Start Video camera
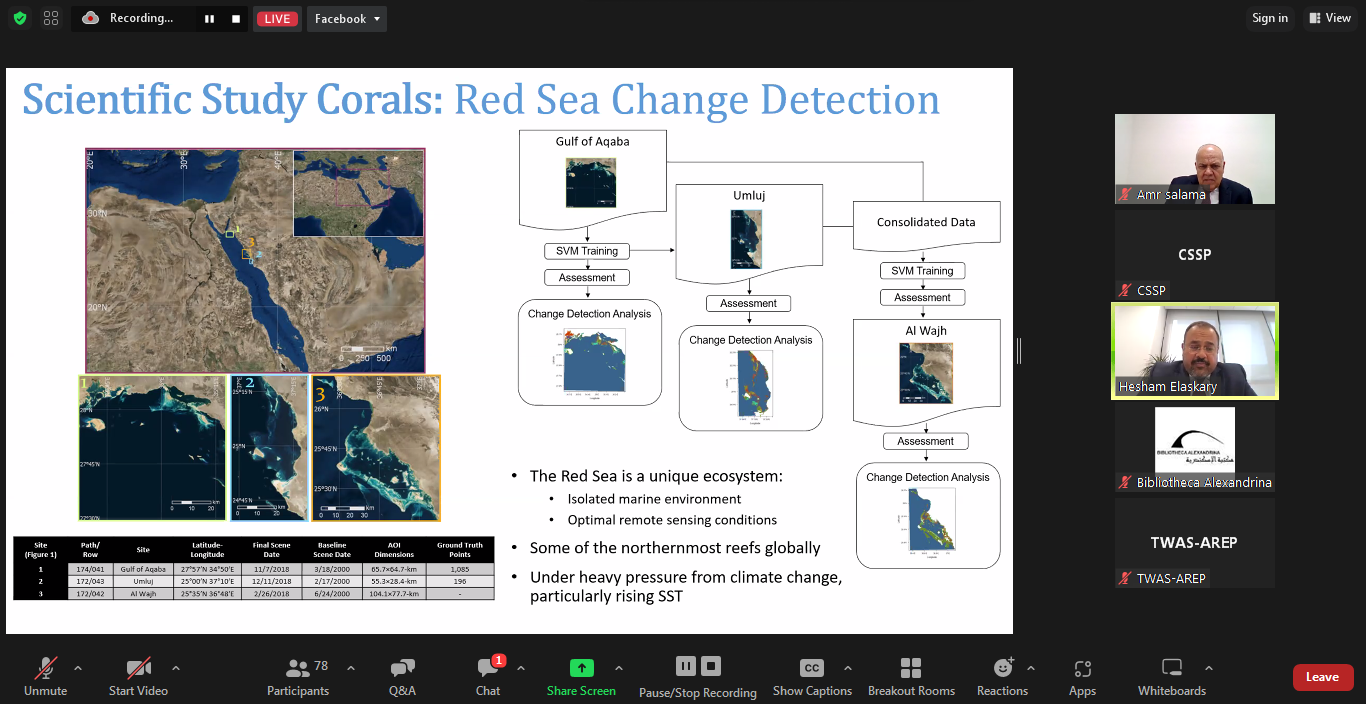The image size is (1366, 704). pyautogui.click(x=138, y=677)
